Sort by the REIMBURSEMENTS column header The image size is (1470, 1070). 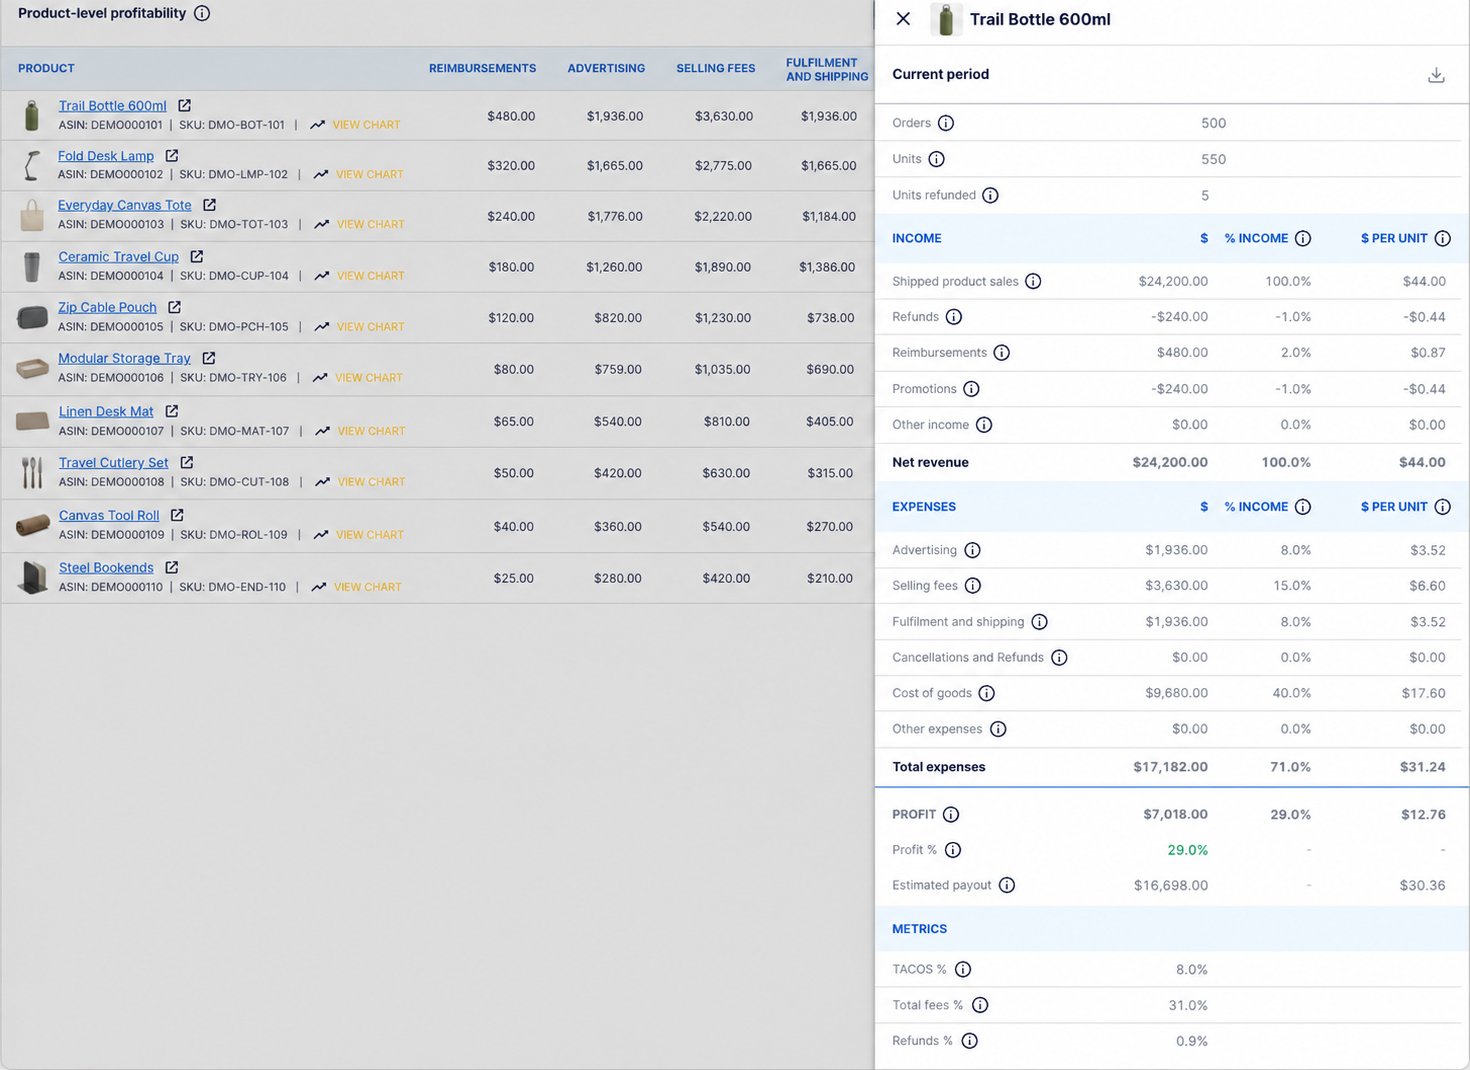[482, 68]
